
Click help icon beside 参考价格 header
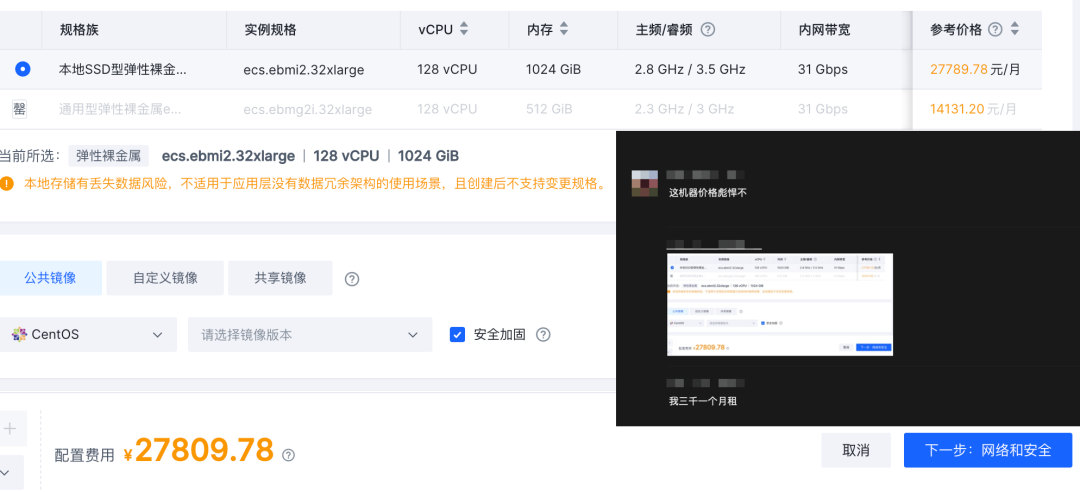coord(995,30)
